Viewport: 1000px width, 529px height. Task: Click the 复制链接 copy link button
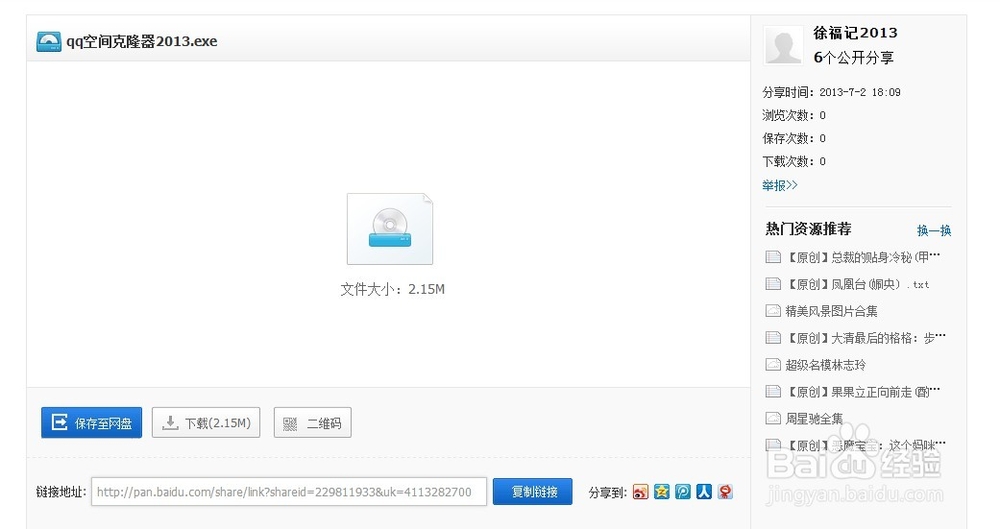533,491
